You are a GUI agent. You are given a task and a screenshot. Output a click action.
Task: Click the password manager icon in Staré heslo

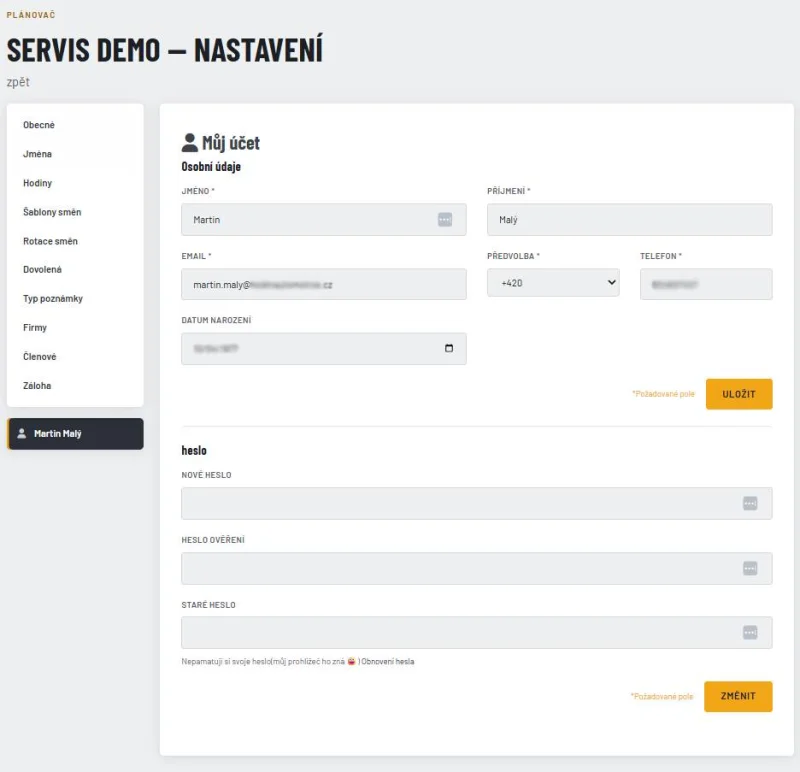[x=749, y=633]
